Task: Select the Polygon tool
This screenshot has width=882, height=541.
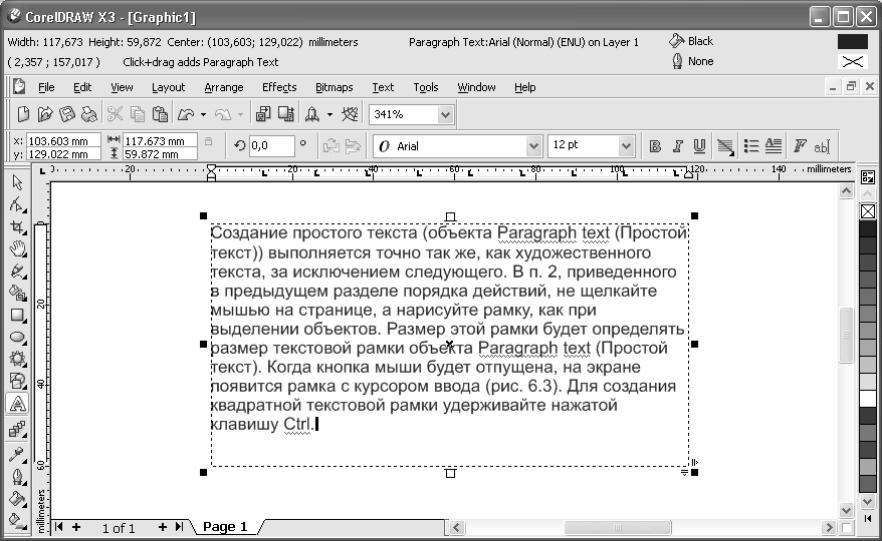Action: coord(17,359)
